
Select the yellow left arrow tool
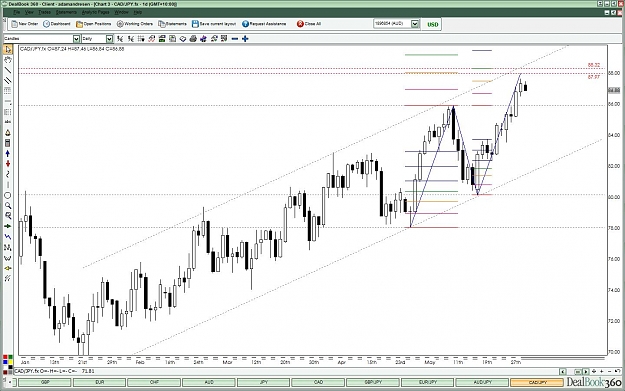pyautogui.click(x=8, y=268)
